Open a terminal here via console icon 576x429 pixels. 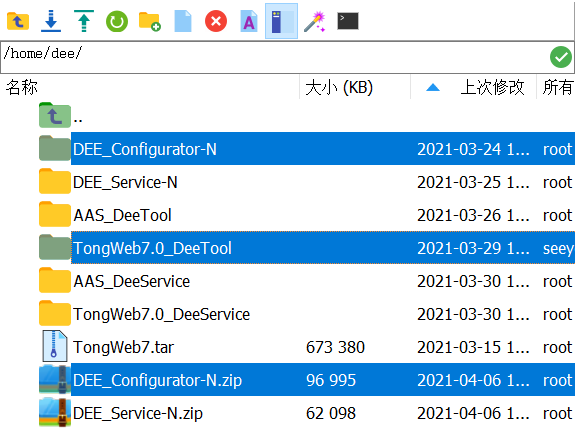348,21
